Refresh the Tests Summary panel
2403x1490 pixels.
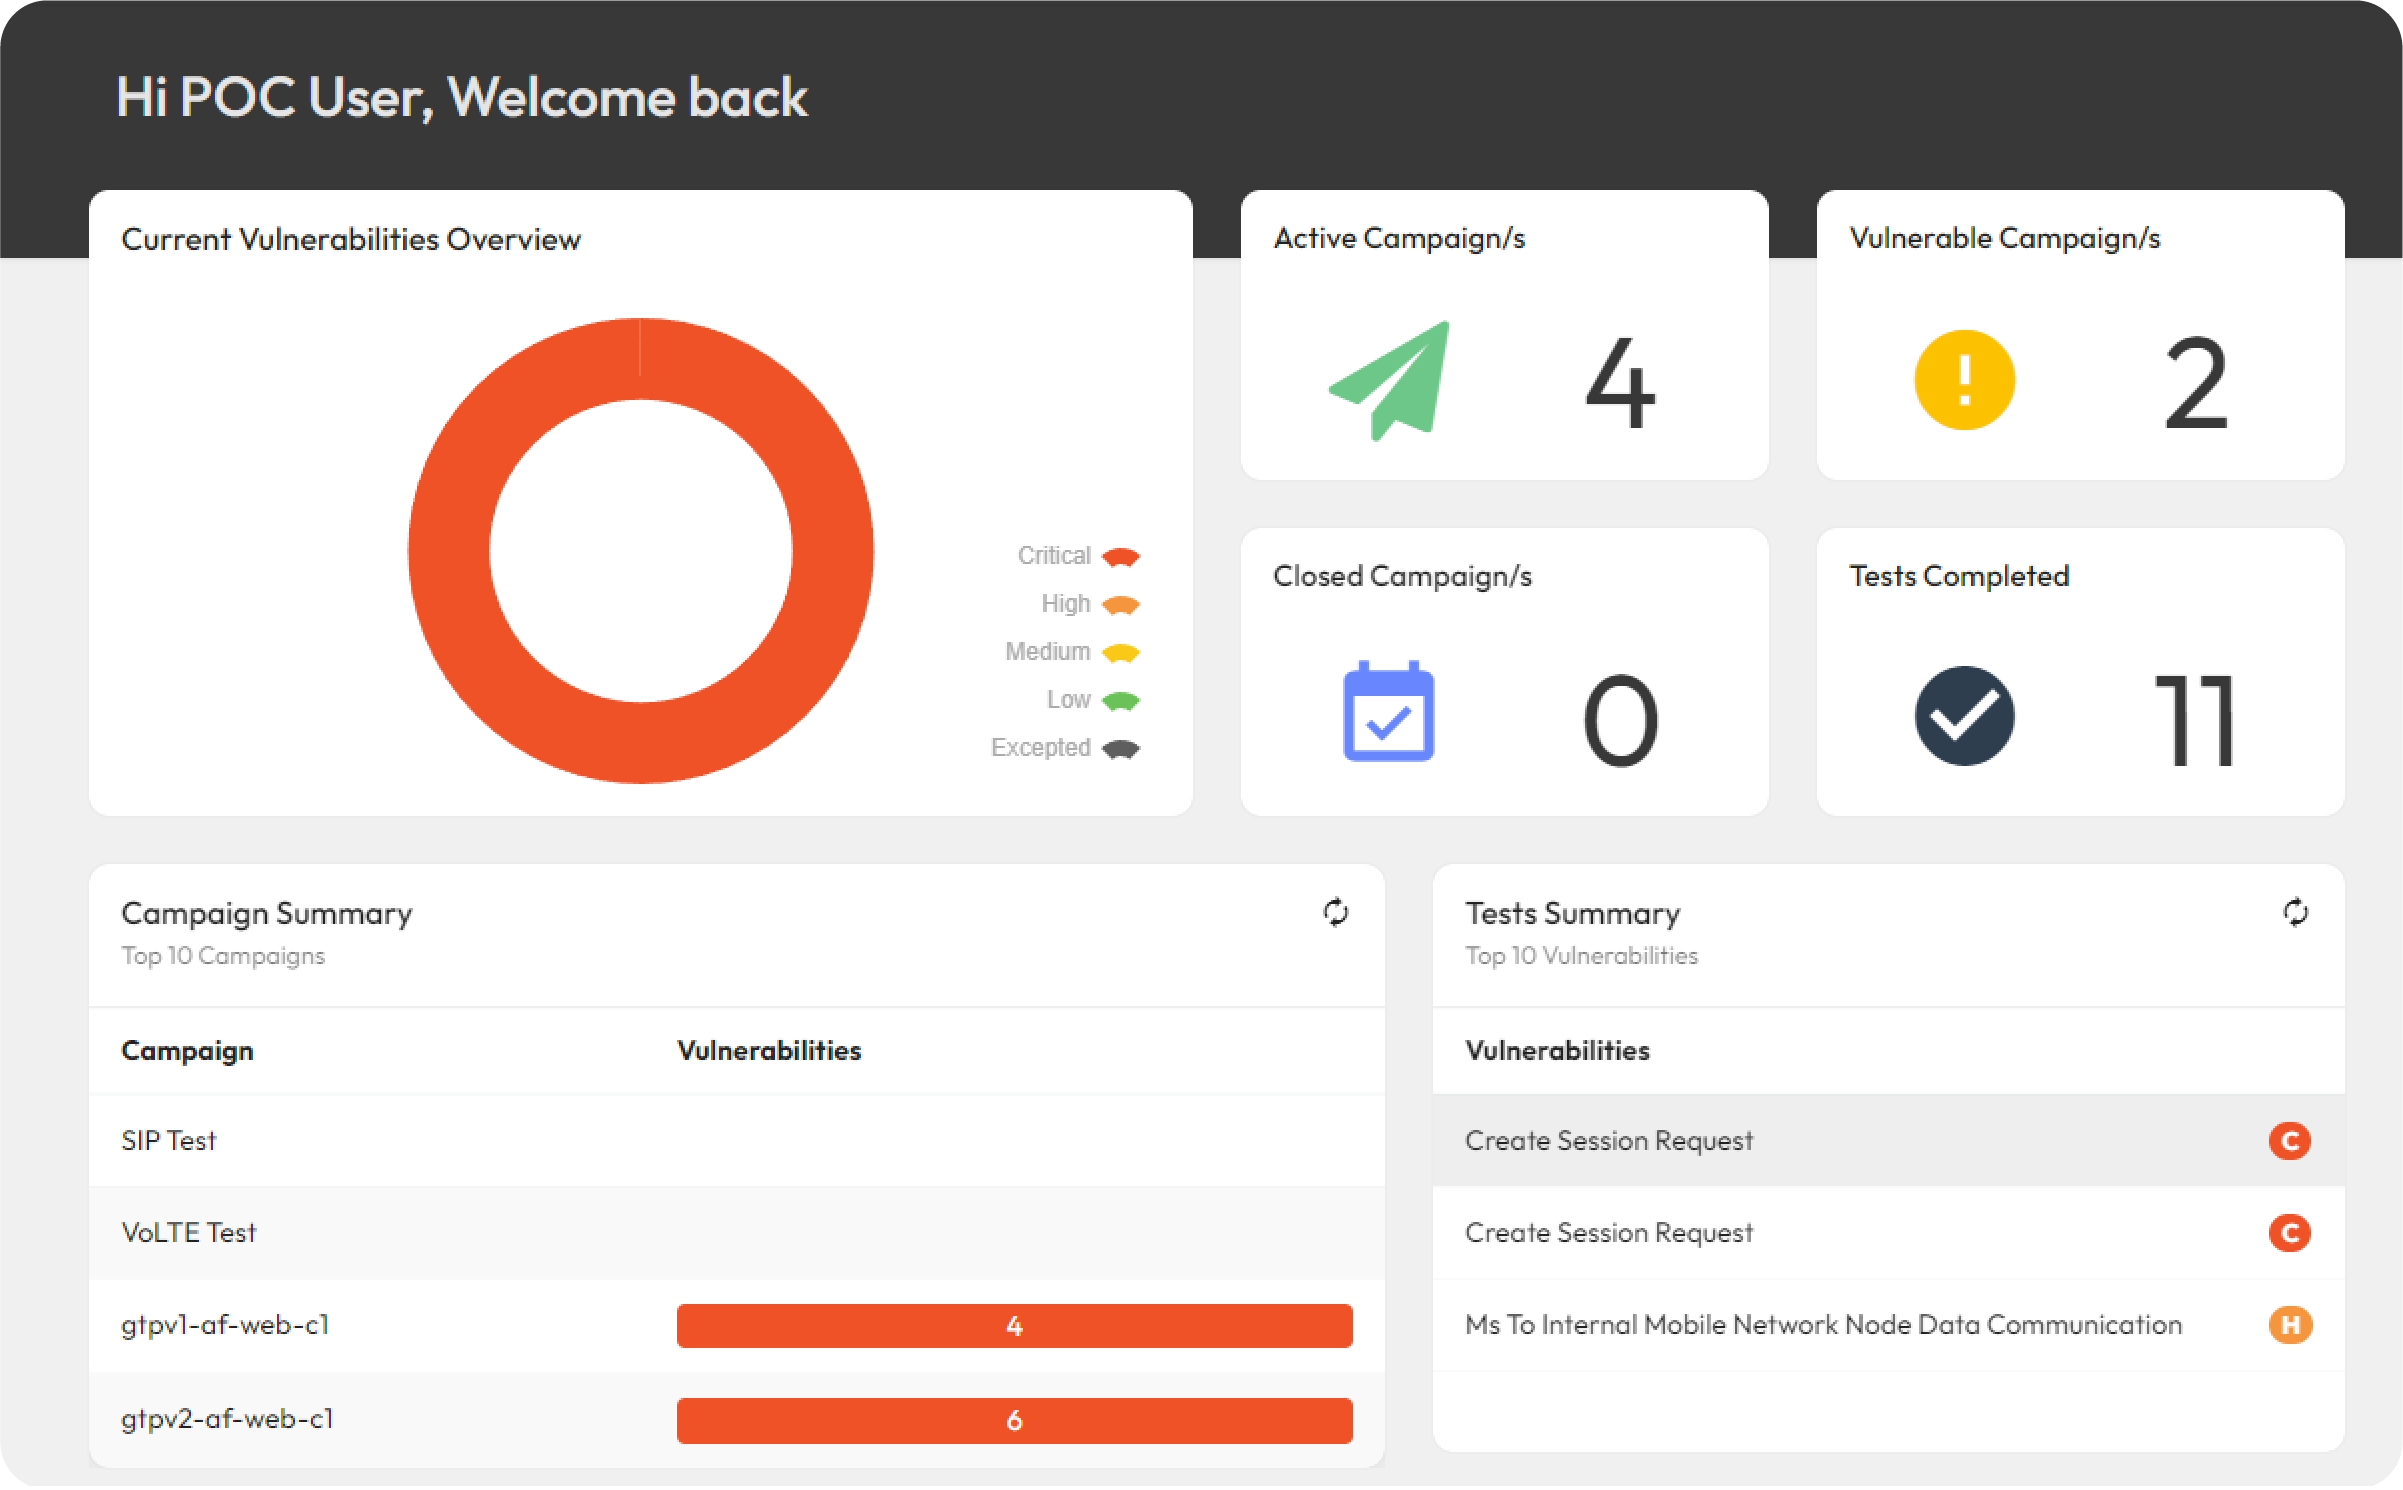click(2295, 912)
